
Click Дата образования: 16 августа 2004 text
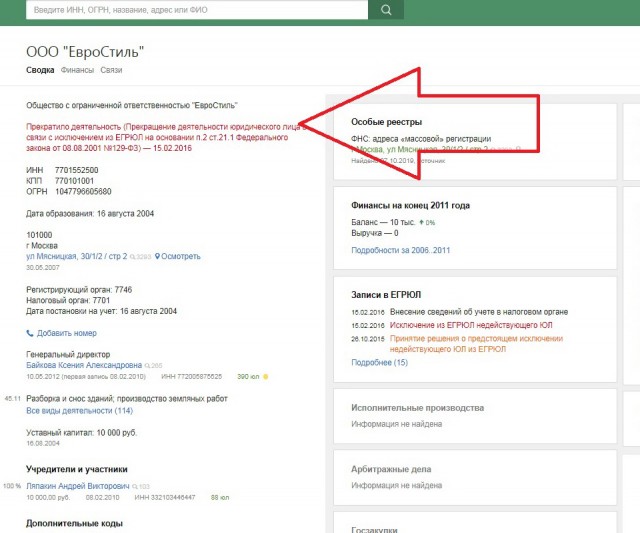(90, 213)
